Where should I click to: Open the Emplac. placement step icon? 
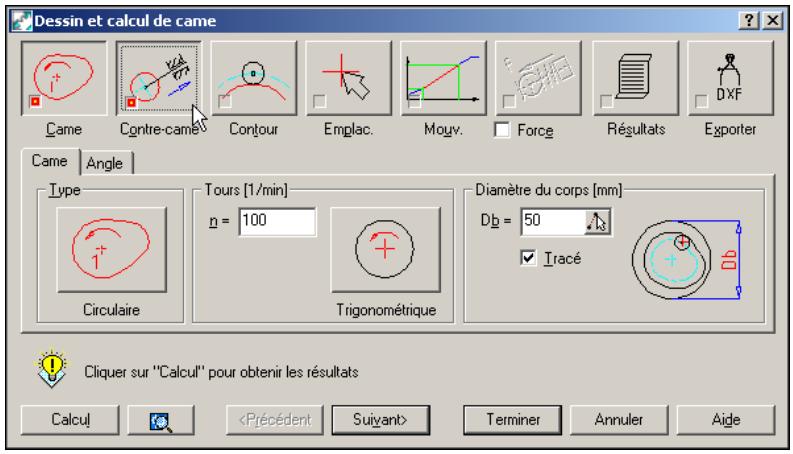pos(348,78)
